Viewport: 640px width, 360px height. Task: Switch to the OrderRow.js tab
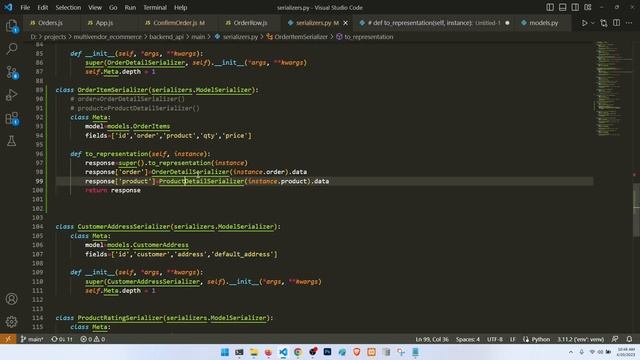250,23
